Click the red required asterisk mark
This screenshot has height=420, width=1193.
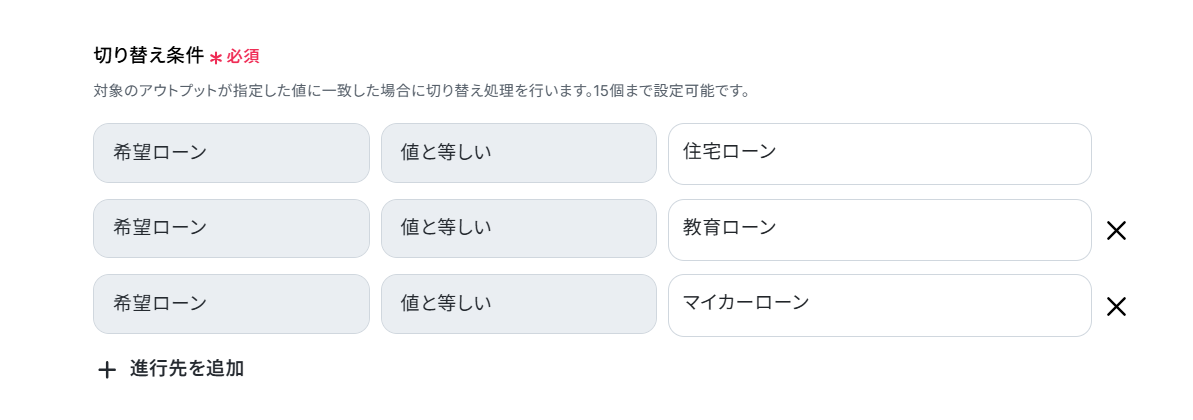216,57
